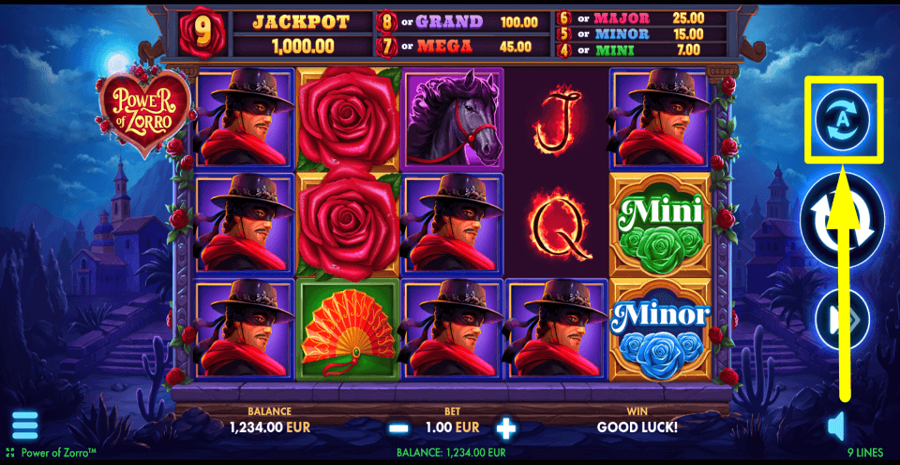900x465 pixels.
Task: Click the JACKPOT 1,000.00 panel
Action: 302,34
